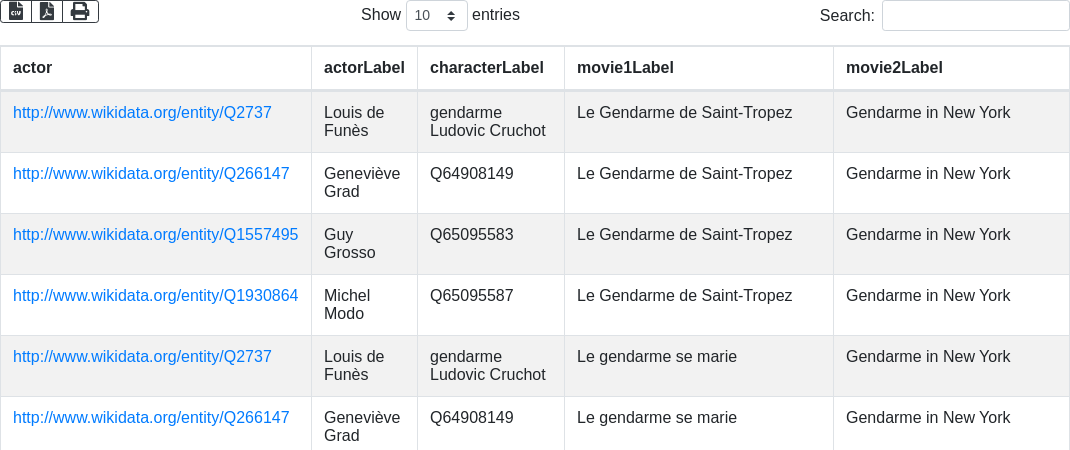The height and width of the screenshot is (450, 1070).
Task: Open first Q2737 Wikidata entity link
Action: [142, 113]
